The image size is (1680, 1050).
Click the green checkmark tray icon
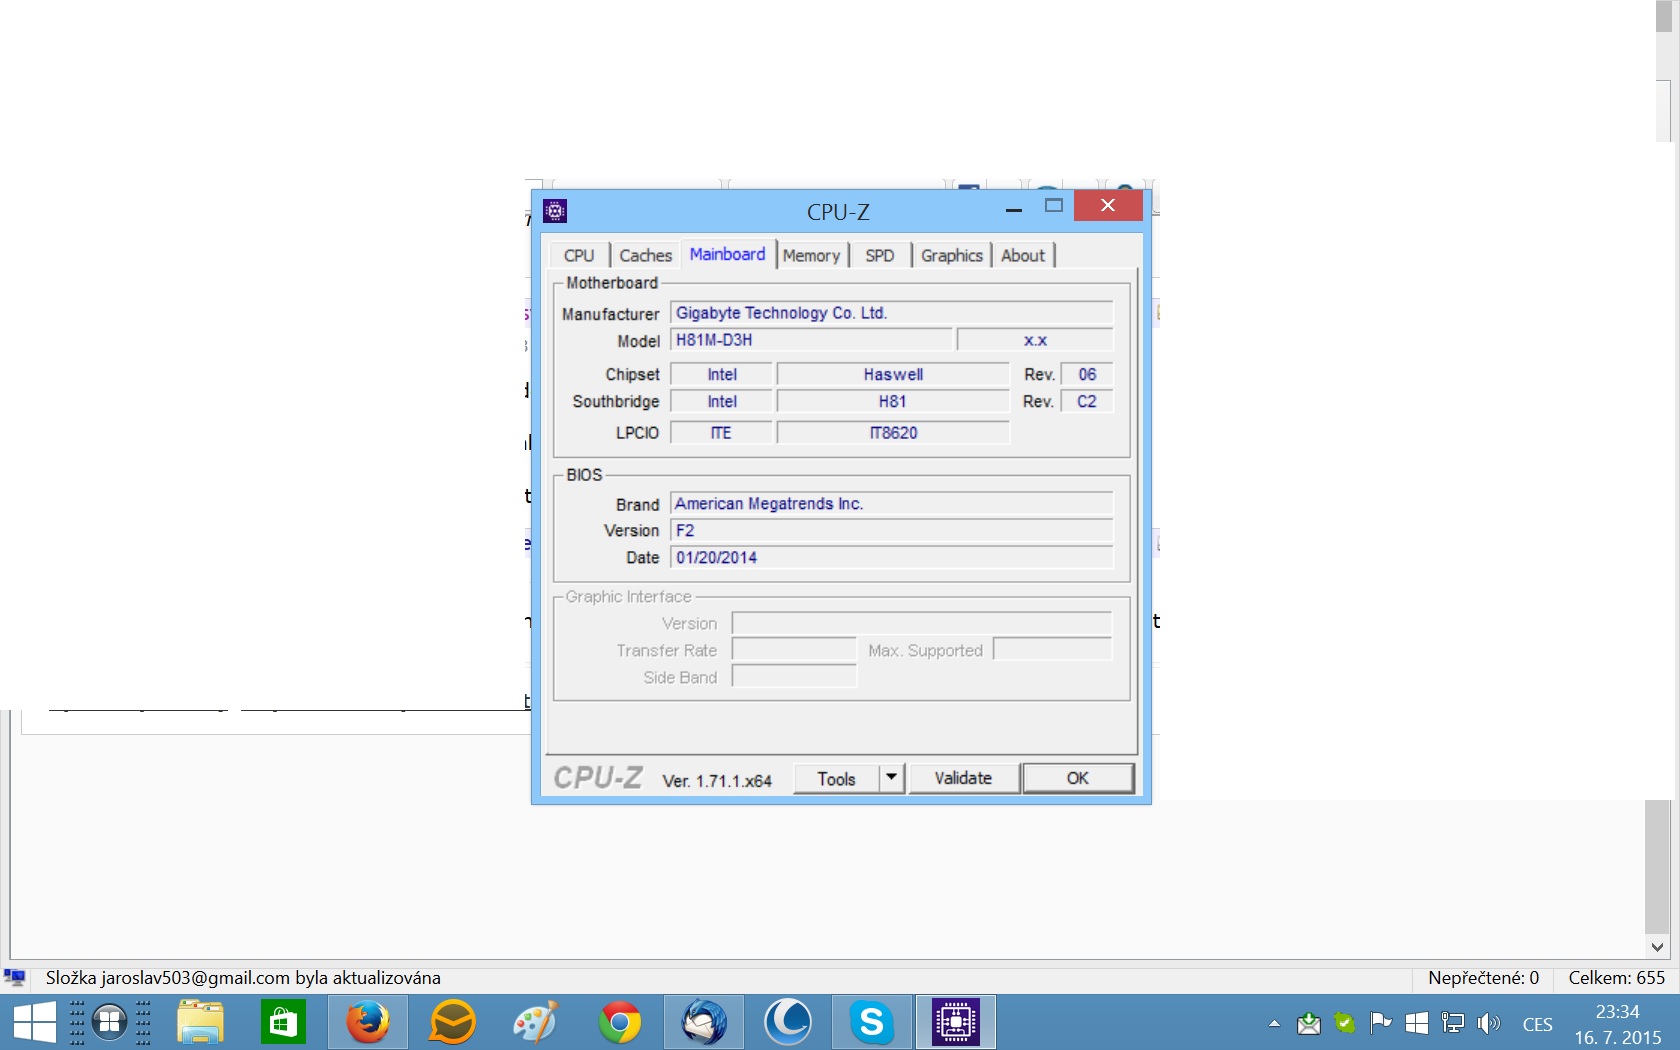coord(1345,1023)
